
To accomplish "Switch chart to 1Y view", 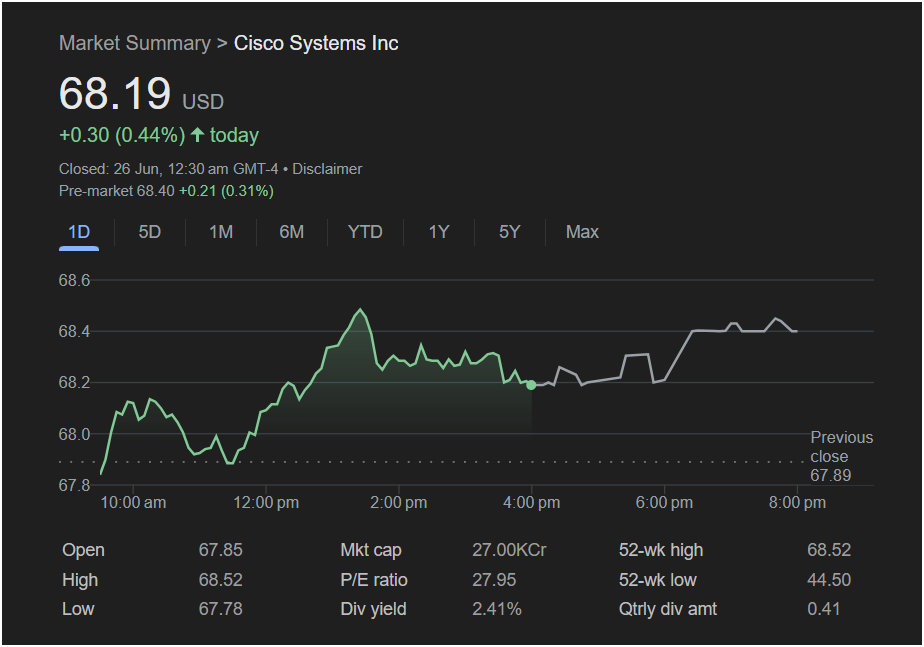I will tap(439, 232).
